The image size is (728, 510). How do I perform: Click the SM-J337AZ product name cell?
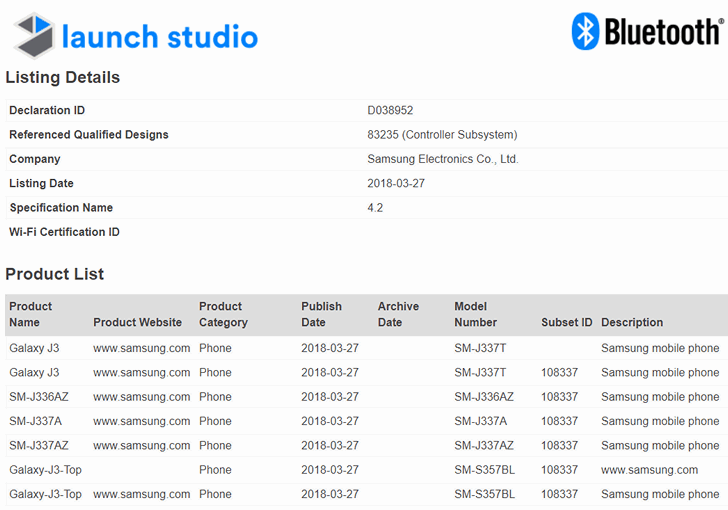39,445
